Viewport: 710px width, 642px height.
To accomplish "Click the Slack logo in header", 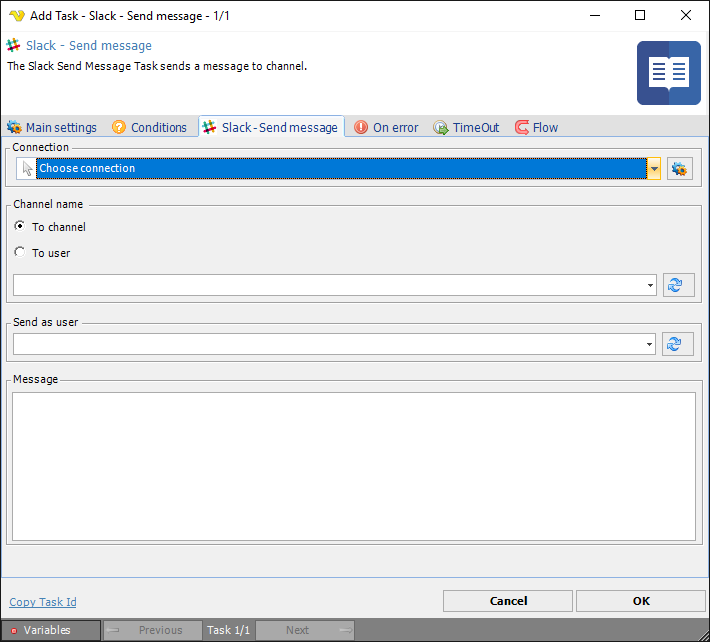I will [x=14, y=46].
